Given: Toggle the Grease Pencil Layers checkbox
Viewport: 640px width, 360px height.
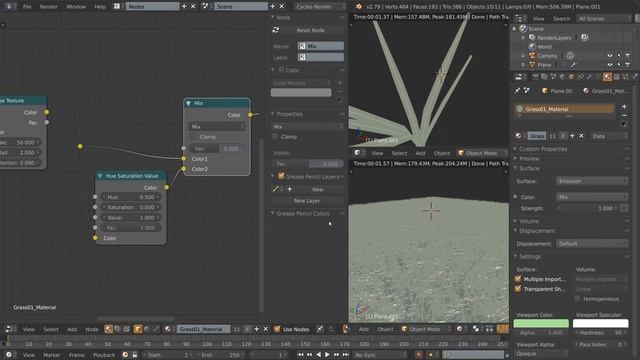Looking at the screenshot, I should click(281, 176).
